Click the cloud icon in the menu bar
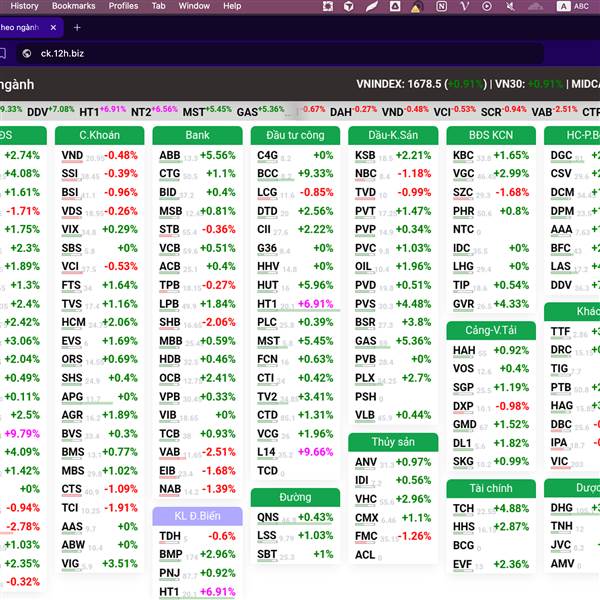Image resolution: width=600 pixels, height=600 pixels. (535, 6)
